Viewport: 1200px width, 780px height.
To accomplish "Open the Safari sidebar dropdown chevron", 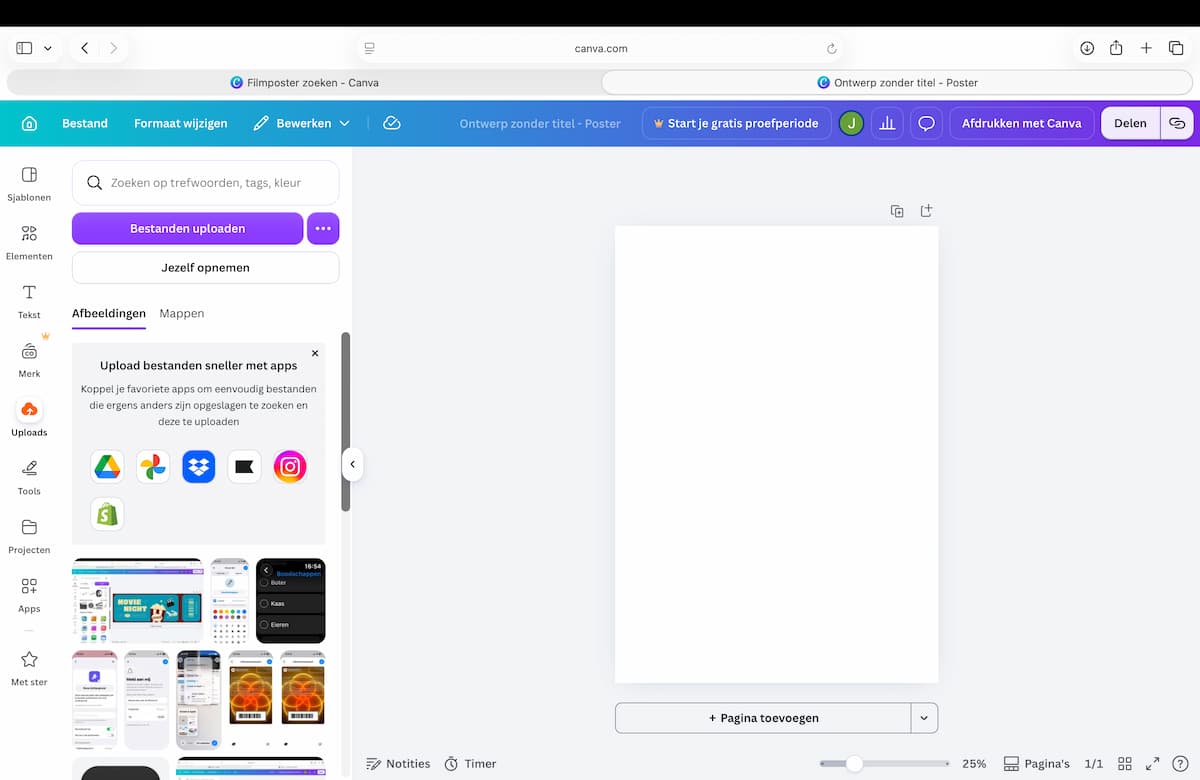I will coord(47,48).
